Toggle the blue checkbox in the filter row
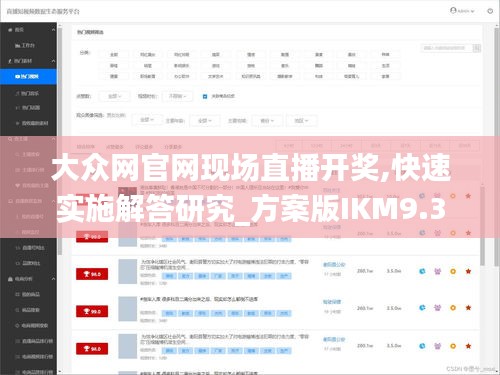This screenshot has width=500, height=375. point(205,96)
